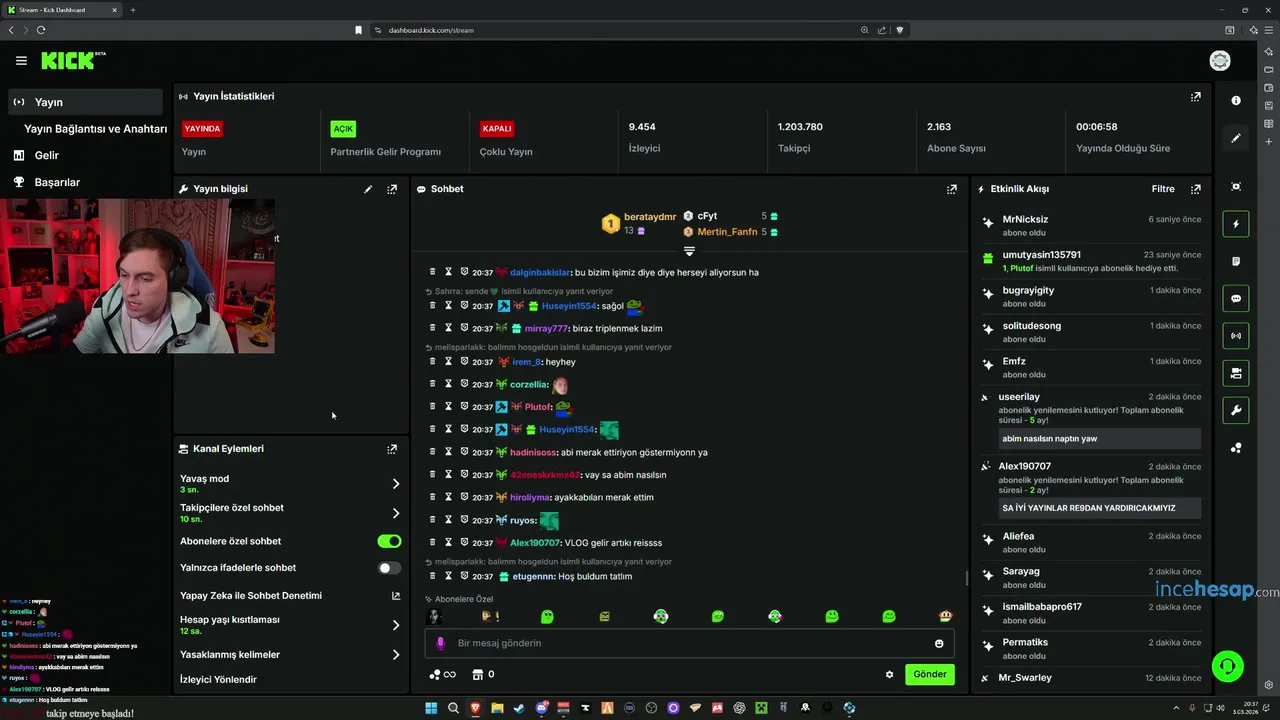Image resolution: width=1280 pixels, height=720 pixels.
Task: Click the webcam preview thumbnail
Action: (x=137, y=276)
